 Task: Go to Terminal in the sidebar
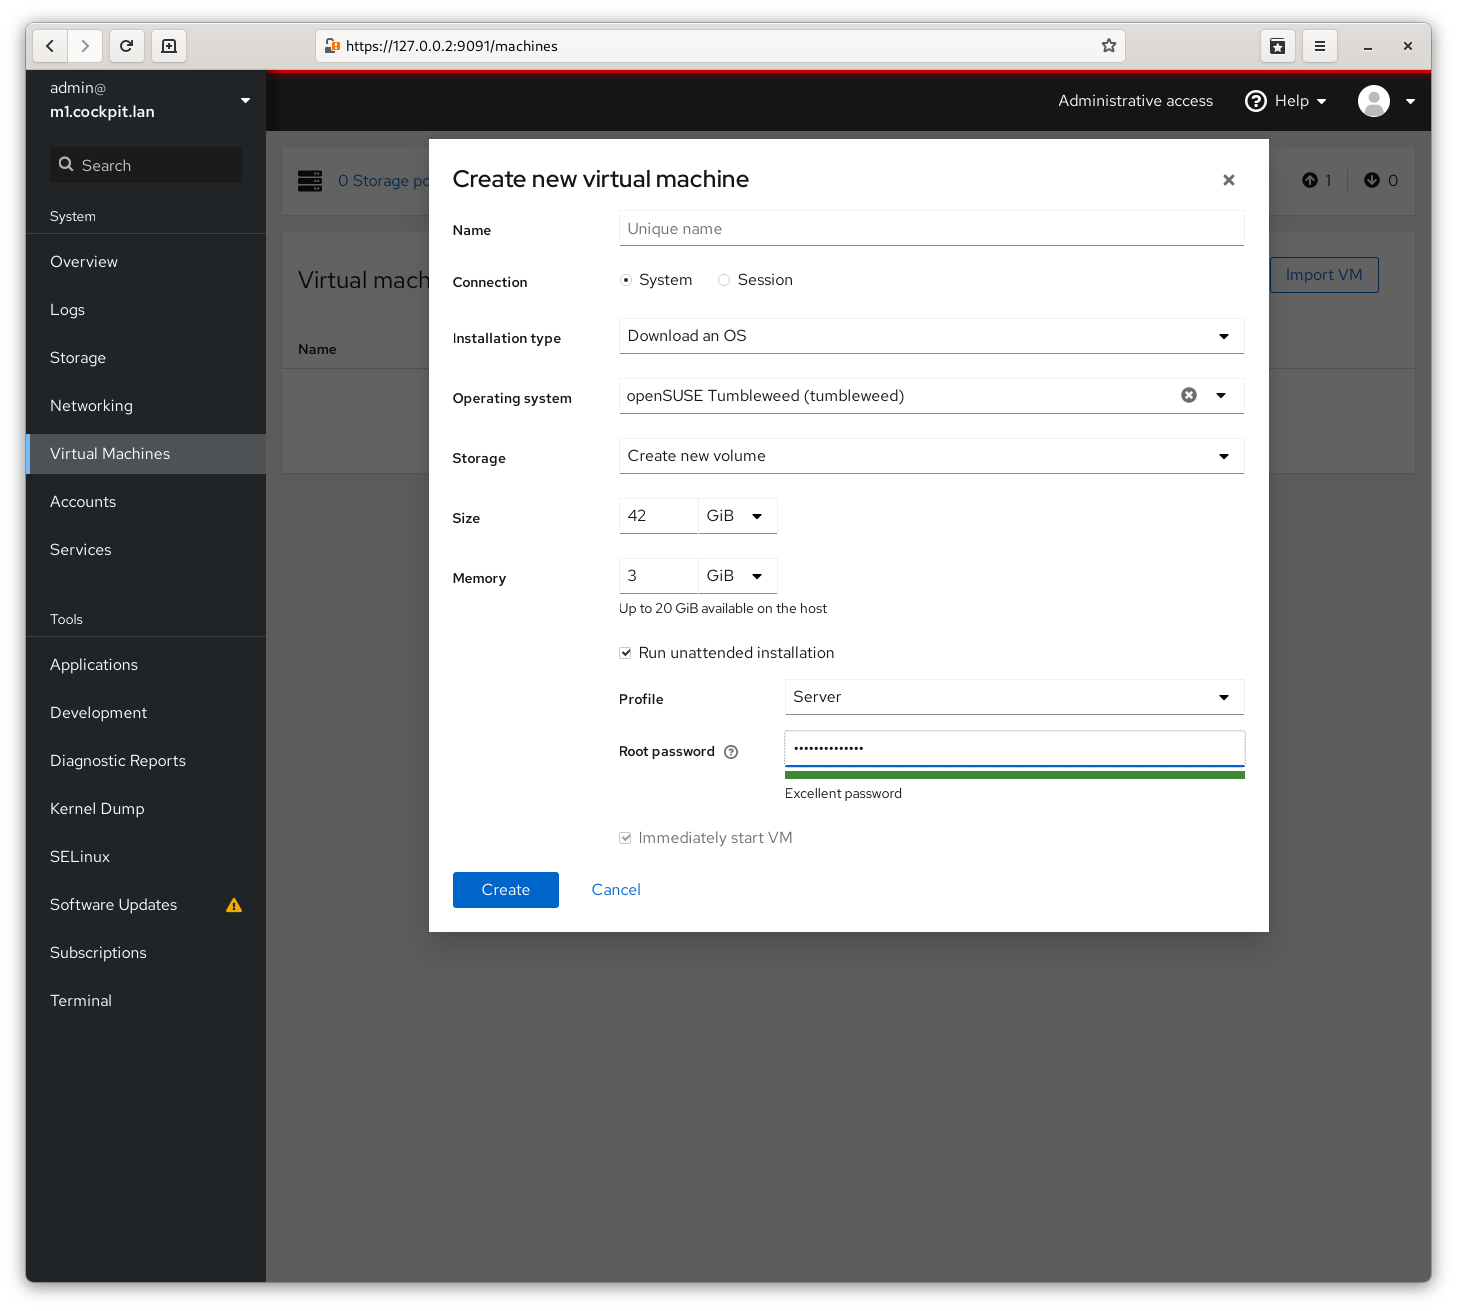tap(81, 1001)
